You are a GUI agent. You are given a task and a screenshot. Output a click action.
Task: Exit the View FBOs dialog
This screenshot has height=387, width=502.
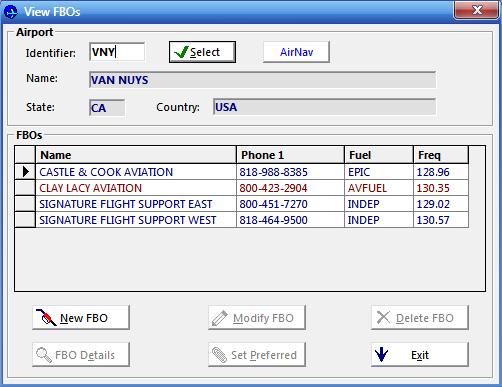coord(420,355)
